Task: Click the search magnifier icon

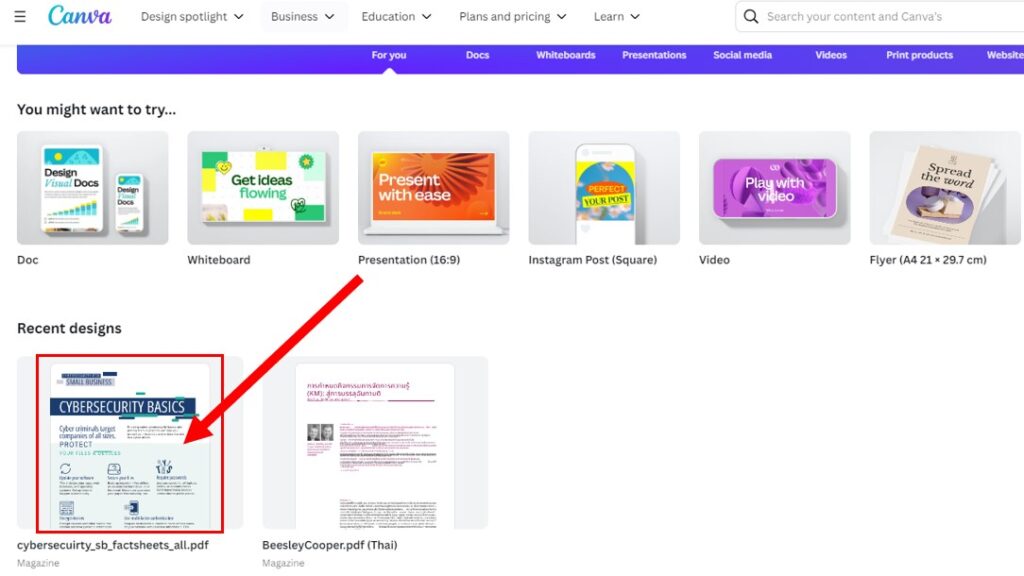Action: [751, 17]
